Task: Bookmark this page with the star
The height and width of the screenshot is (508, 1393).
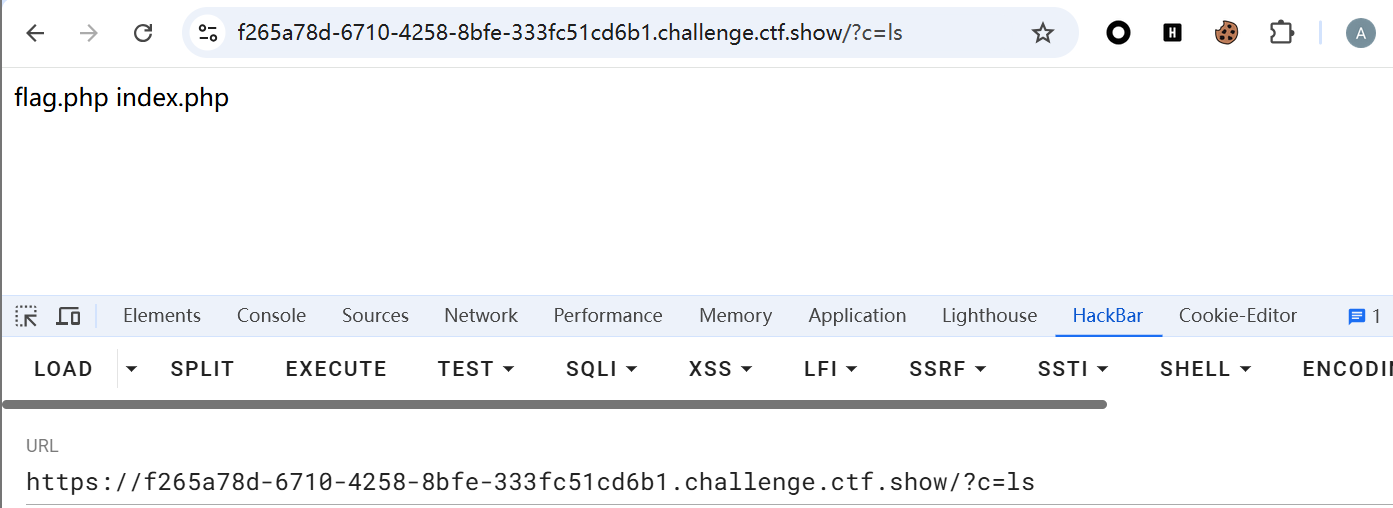Action: click(x=1043, y=33)
